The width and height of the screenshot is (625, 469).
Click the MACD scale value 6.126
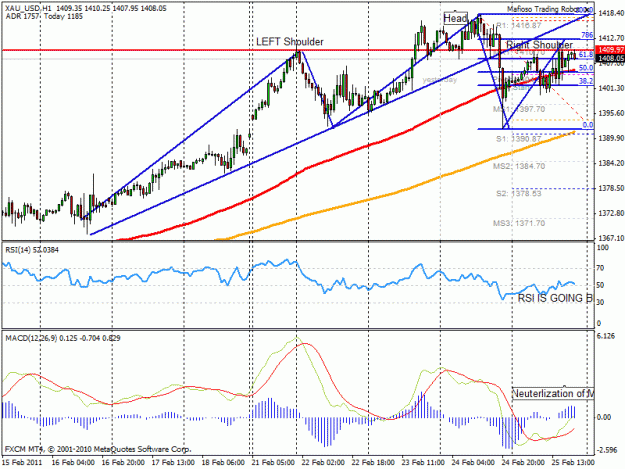(606, 336)
